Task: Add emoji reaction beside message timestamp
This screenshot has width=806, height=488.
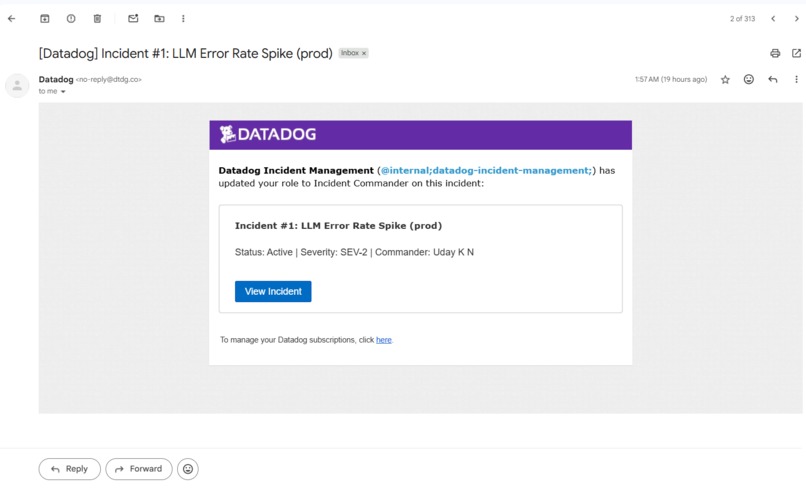Action: point(749,79)
